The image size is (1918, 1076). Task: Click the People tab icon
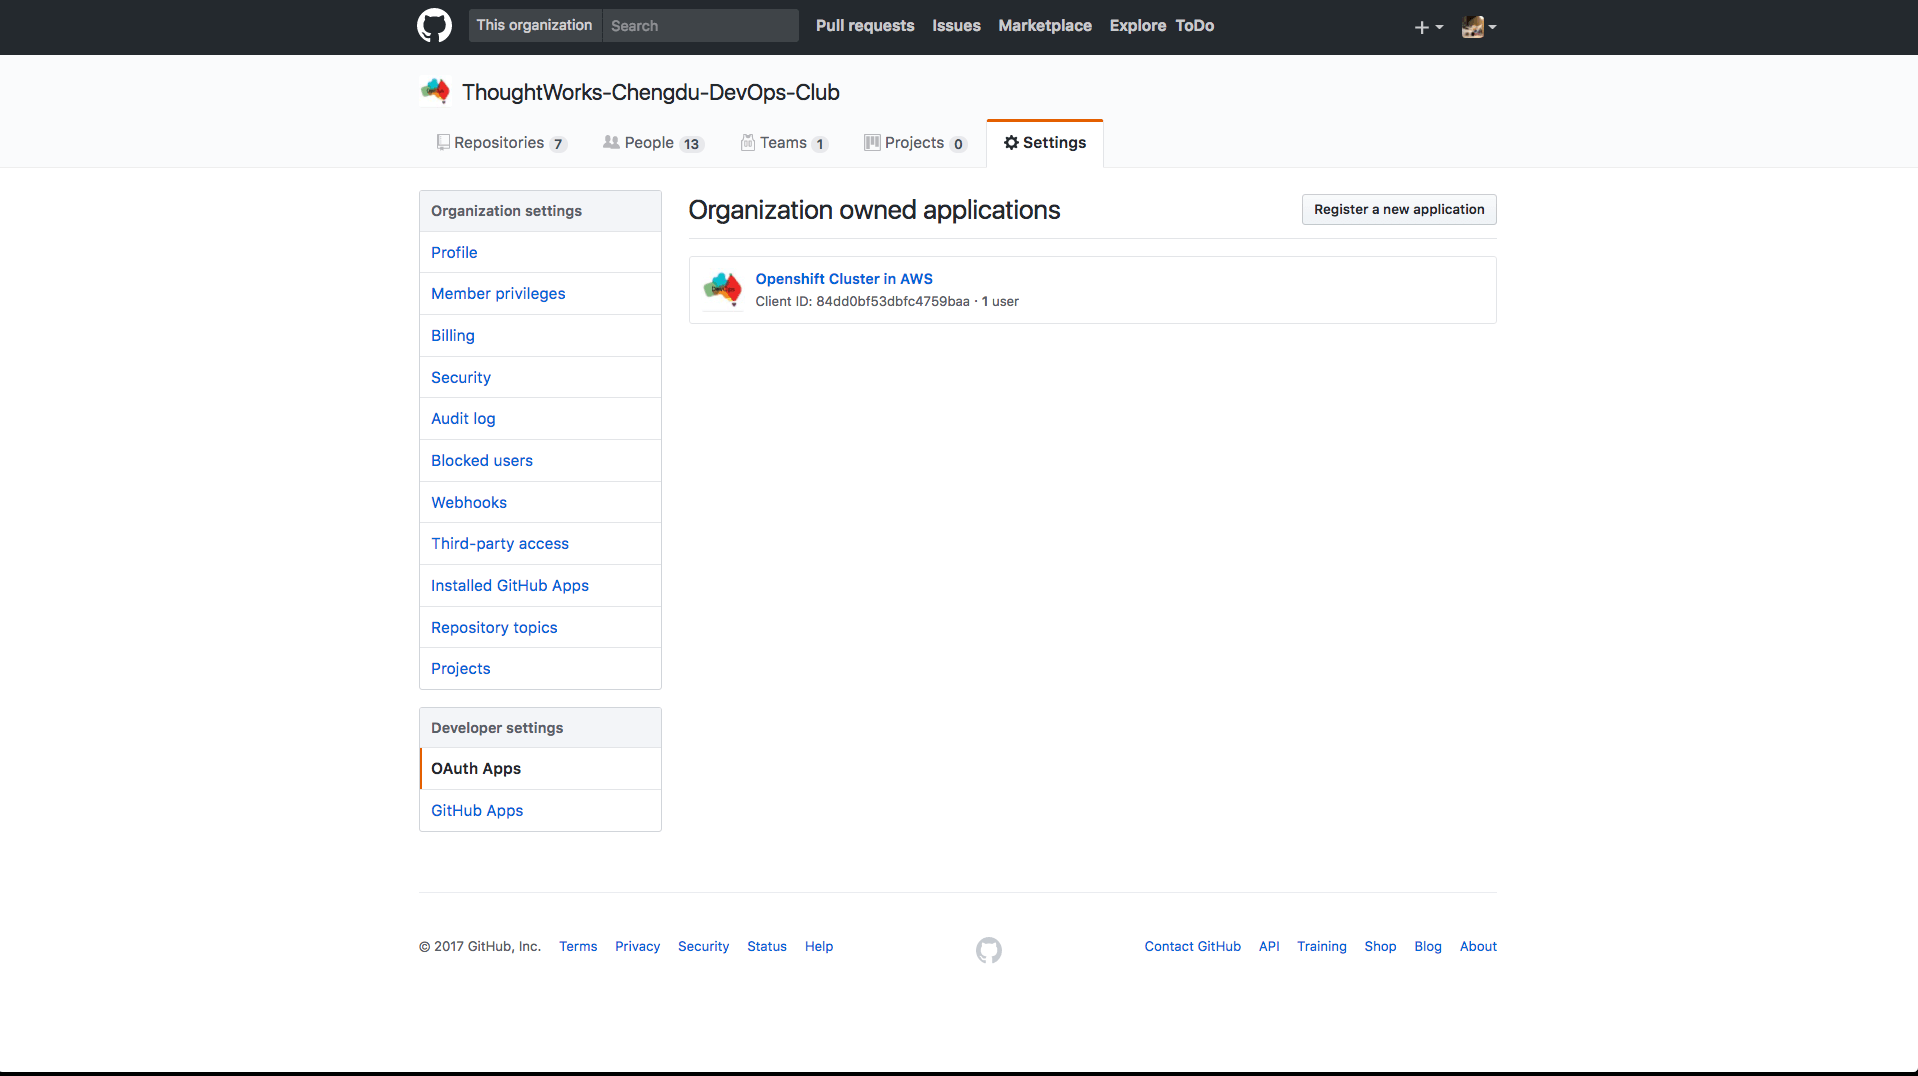pos(611,143)
